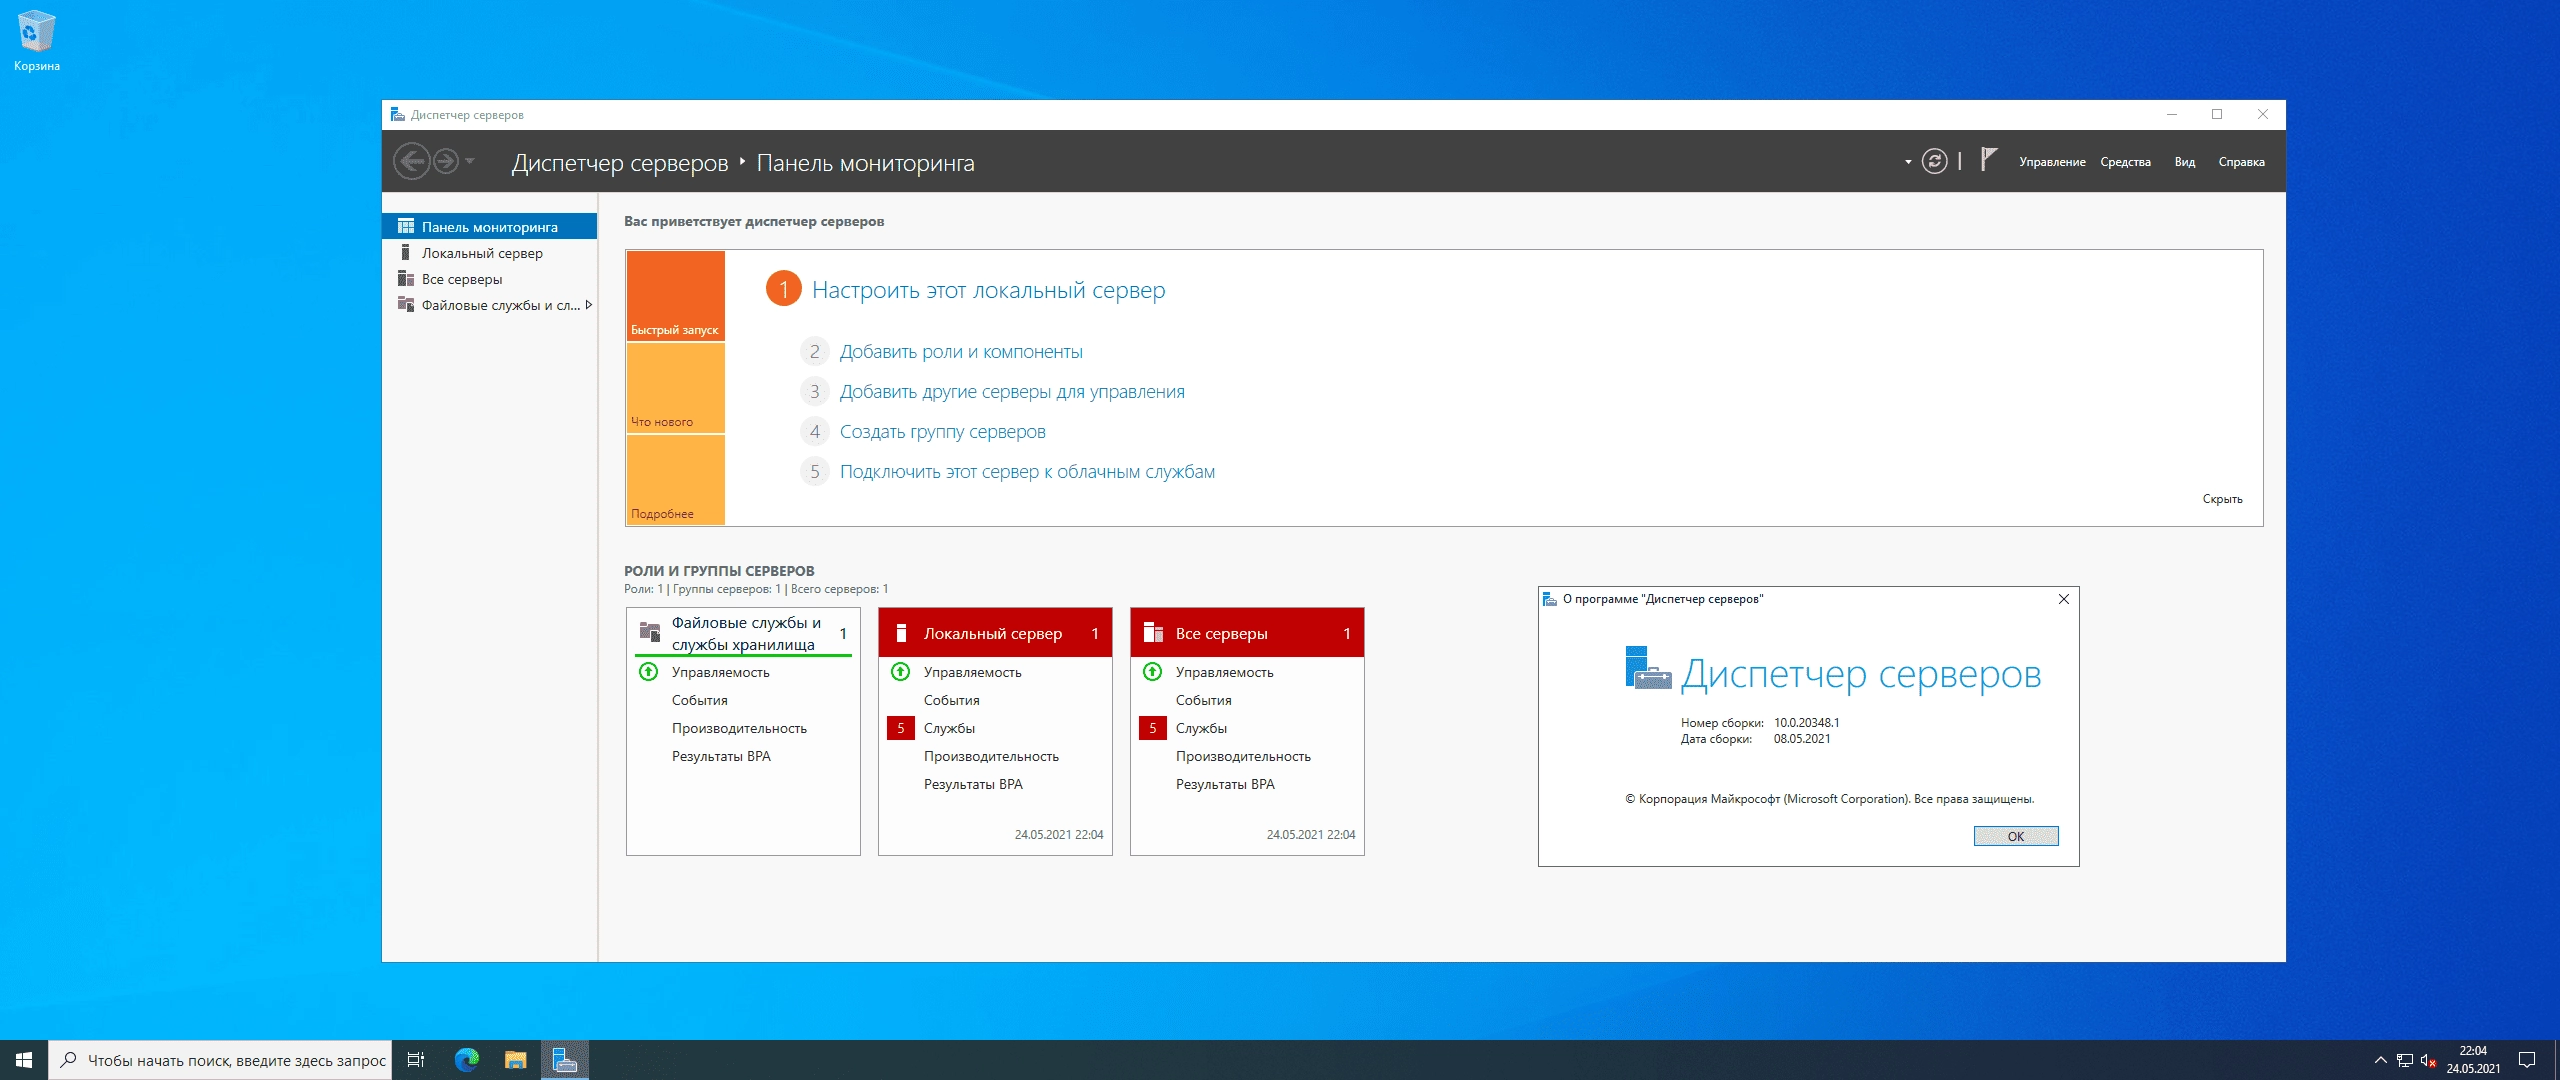
Task: Close the О программе dialog
Action: [x=2063, y=599]
